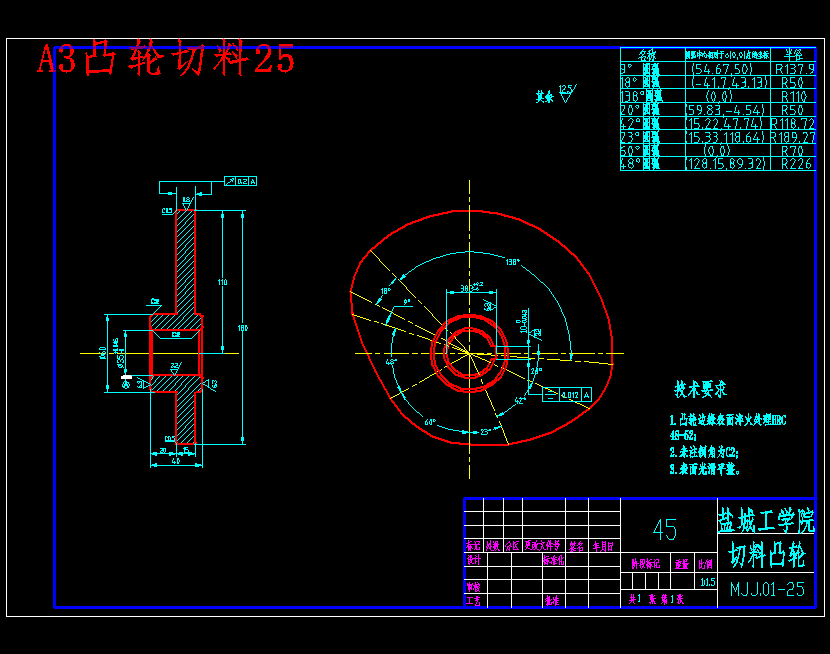The width and height of the screenshot is (830, 654).
Task: Click radius value 'R70'
Action: pos(792,151)
